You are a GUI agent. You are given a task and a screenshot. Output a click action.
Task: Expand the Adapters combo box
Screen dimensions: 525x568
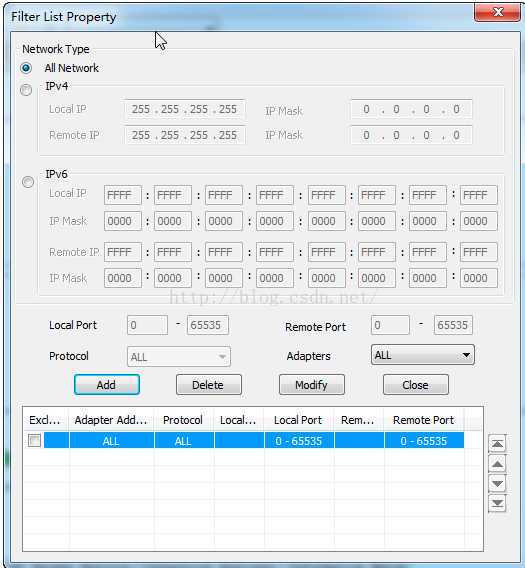click(x=422, y=355)
